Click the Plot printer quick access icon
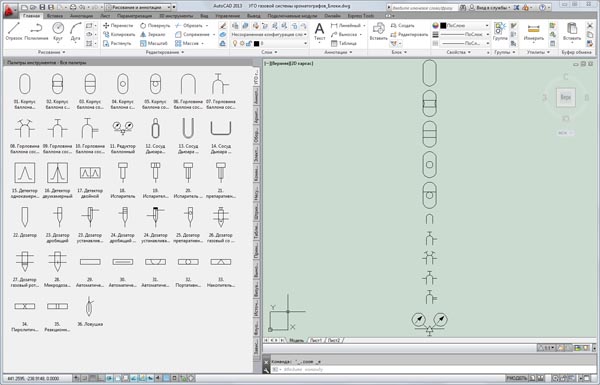The height and width of the screenshot is (385, 600). 73,7
